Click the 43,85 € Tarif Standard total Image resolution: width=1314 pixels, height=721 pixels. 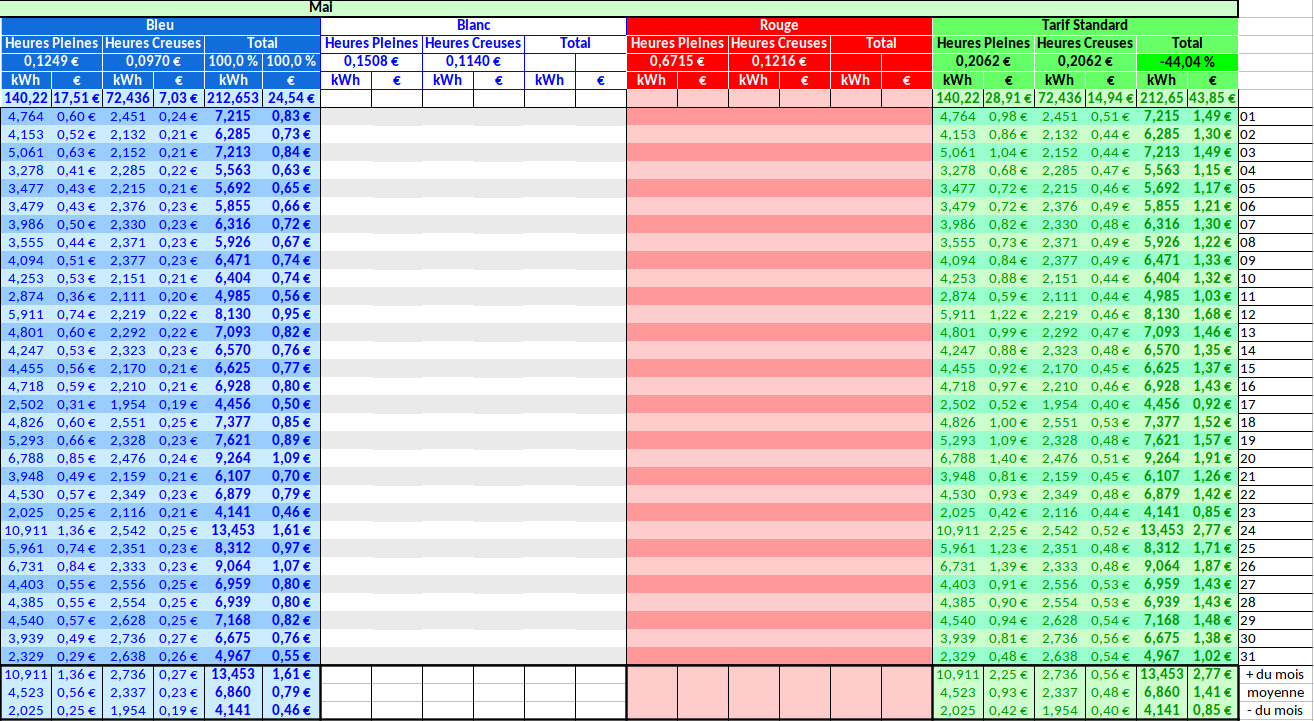pos(1212,98)
